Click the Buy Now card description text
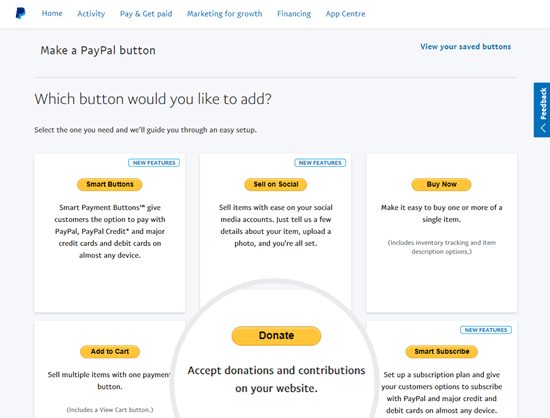 441,214
